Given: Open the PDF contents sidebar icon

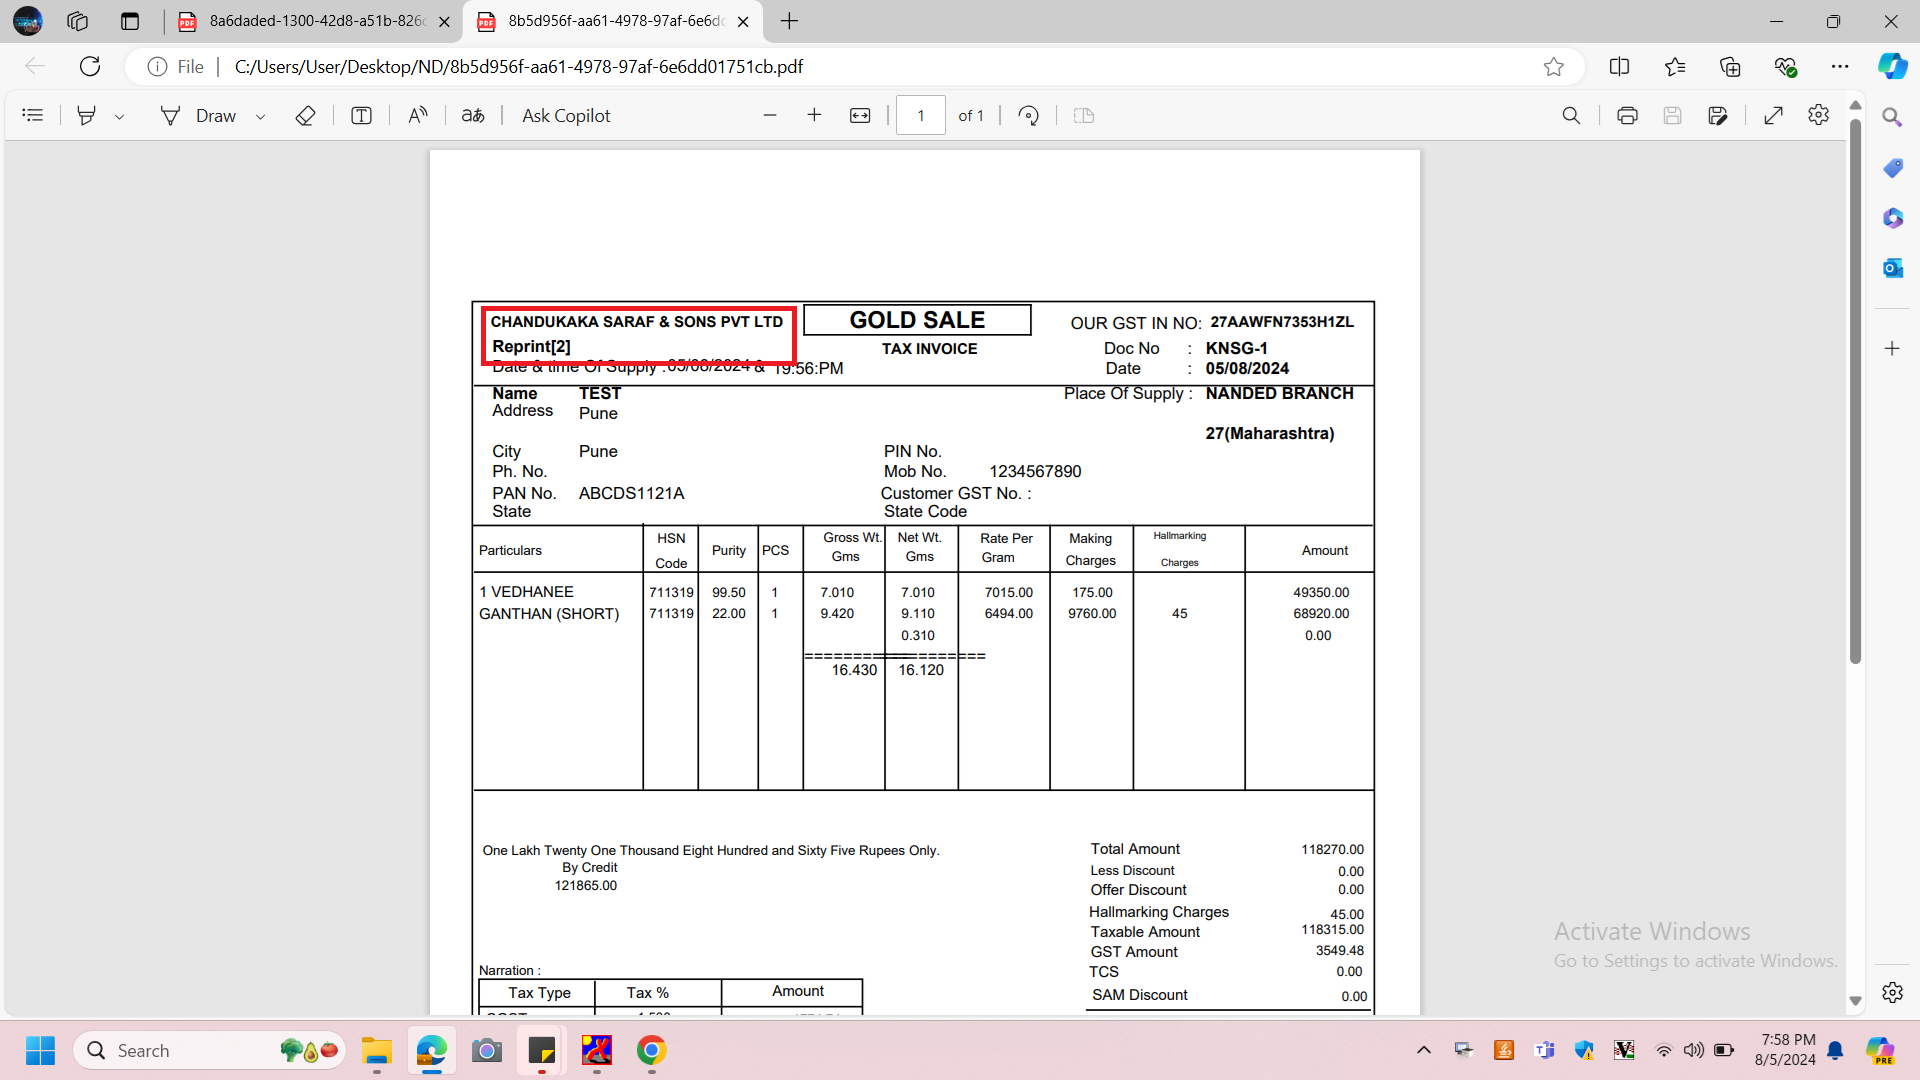Looking at the screenshot, I should (x=32, y=116).
